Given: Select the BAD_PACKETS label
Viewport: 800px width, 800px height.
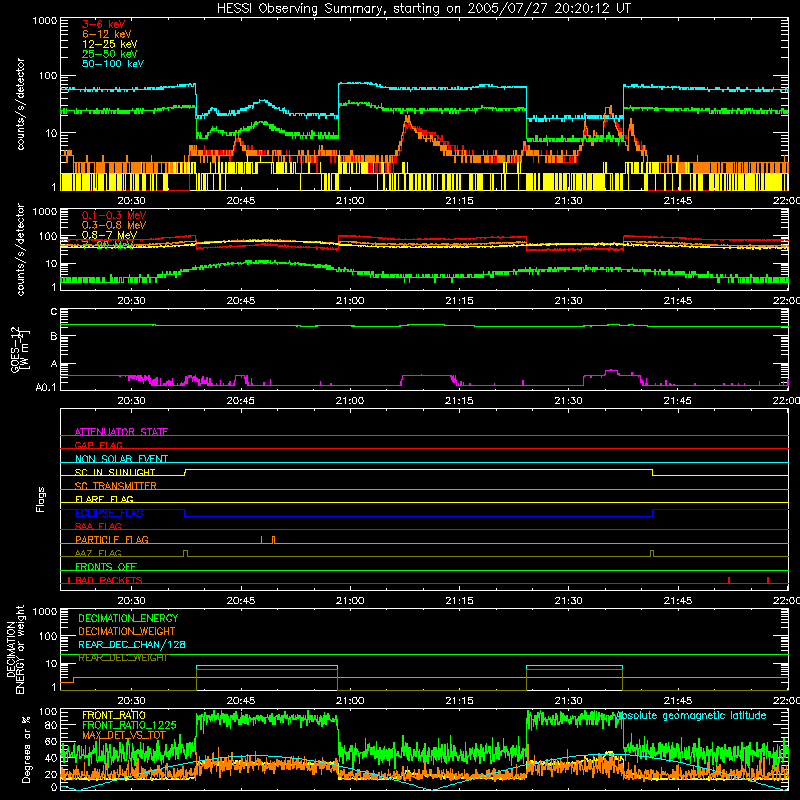Looking at the screenshot, I should click(x=109, y=580).
